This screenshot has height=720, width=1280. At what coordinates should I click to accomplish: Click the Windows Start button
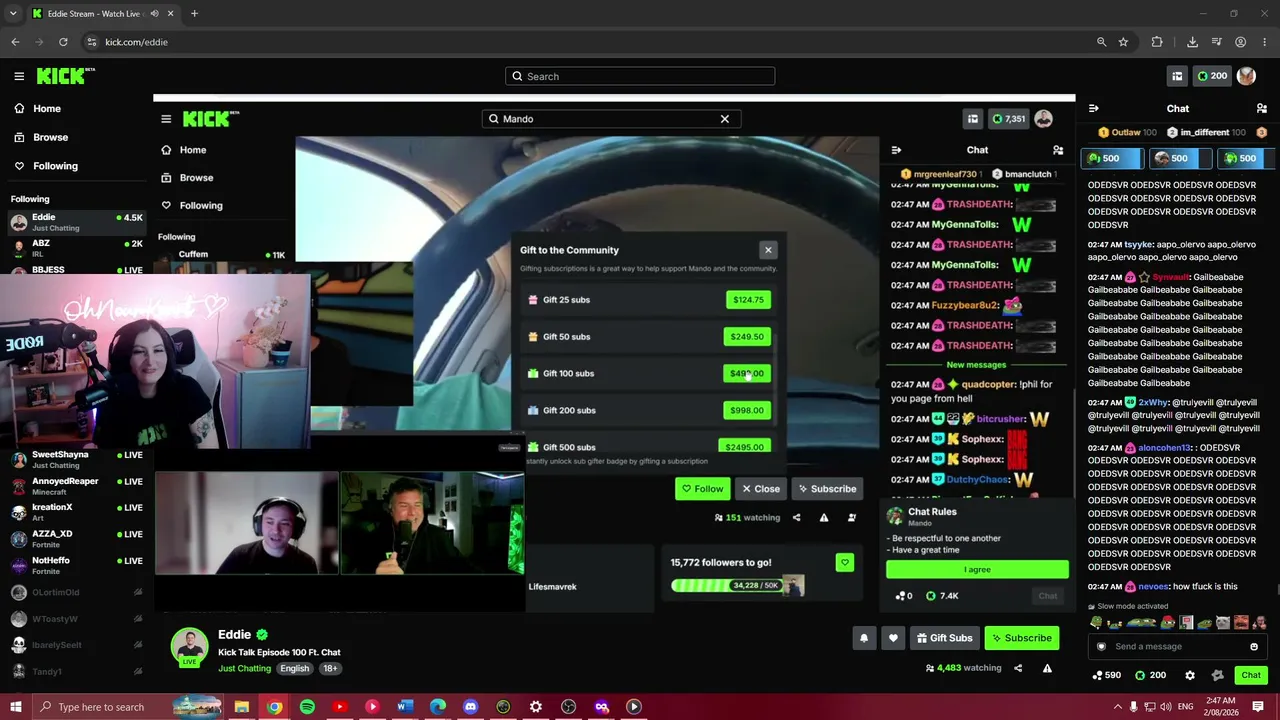point(16,707)
